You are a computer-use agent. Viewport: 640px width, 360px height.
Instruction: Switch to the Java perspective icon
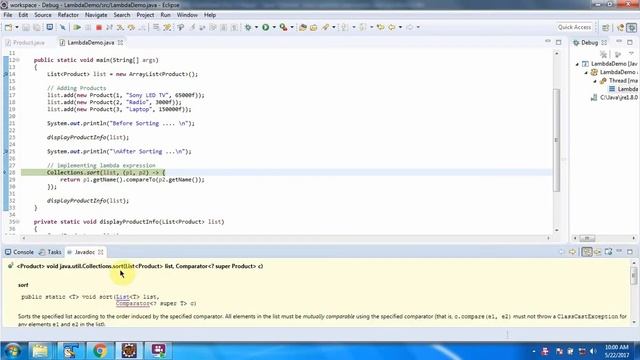[621, 27]
